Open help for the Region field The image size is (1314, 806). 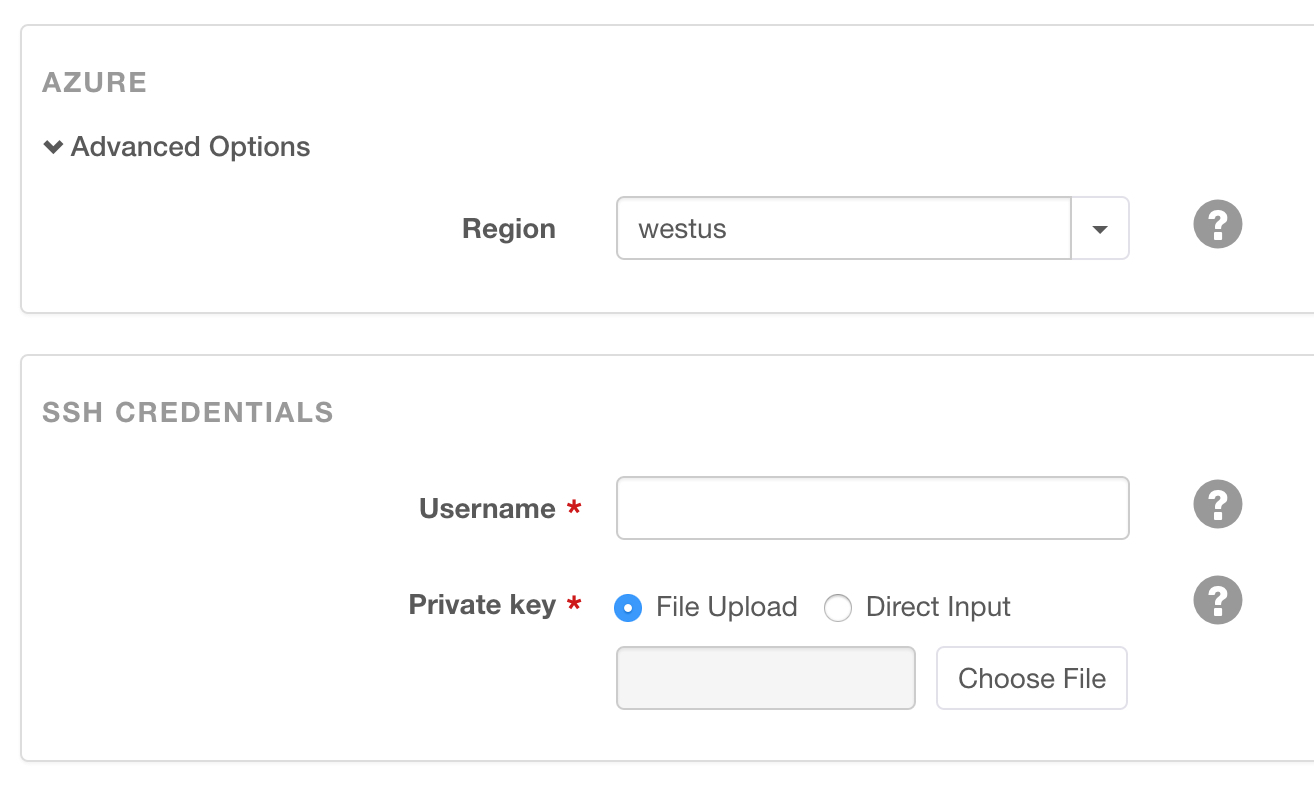pyautogui.click(x=1217, y=225)
